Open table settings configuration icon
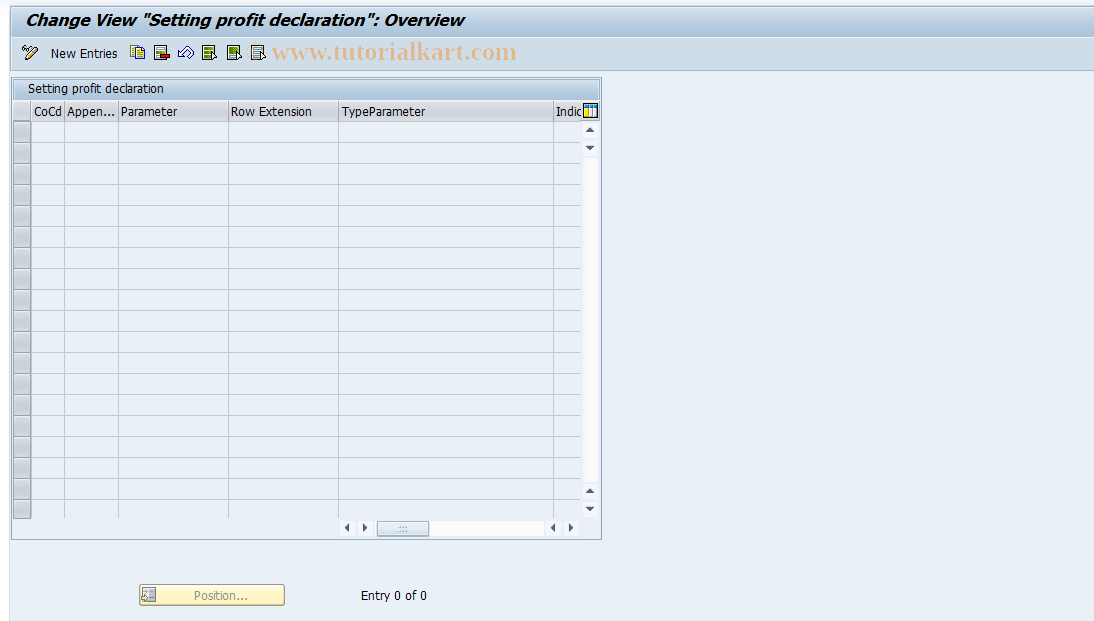 tap(590, 111)
